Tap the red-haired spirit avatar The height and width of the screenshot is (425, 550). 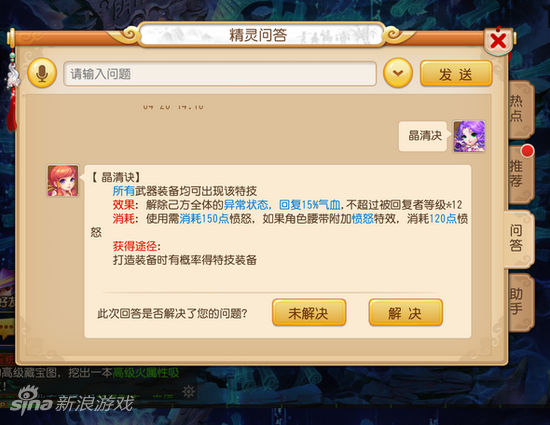[63, 181]
